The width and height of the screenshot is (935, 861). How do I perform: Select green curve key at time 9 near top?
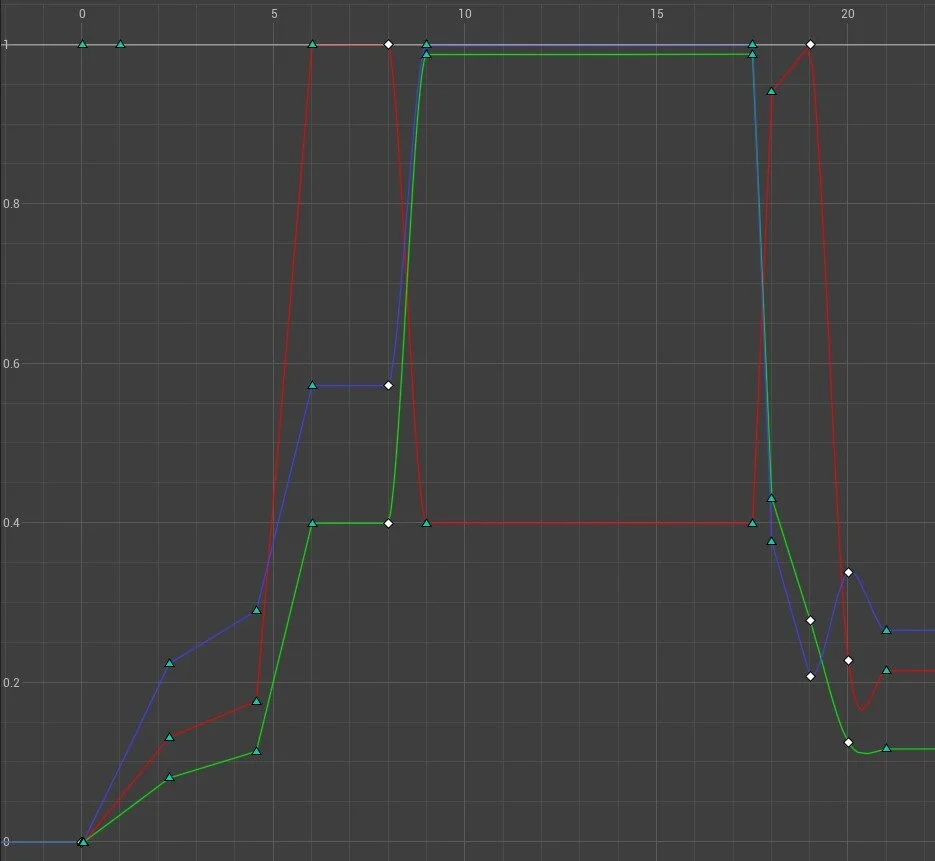coord(426,54)
